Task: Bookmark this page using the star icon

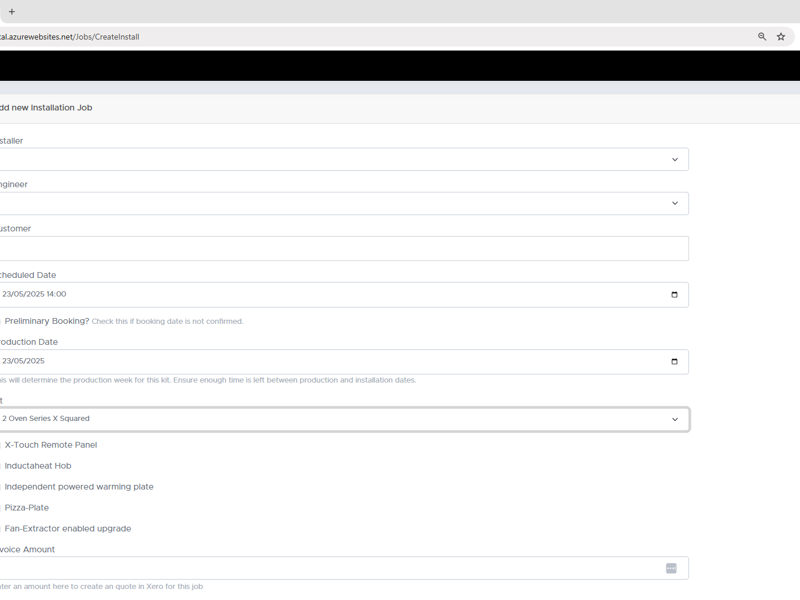Action: click(x=781, y=35)
